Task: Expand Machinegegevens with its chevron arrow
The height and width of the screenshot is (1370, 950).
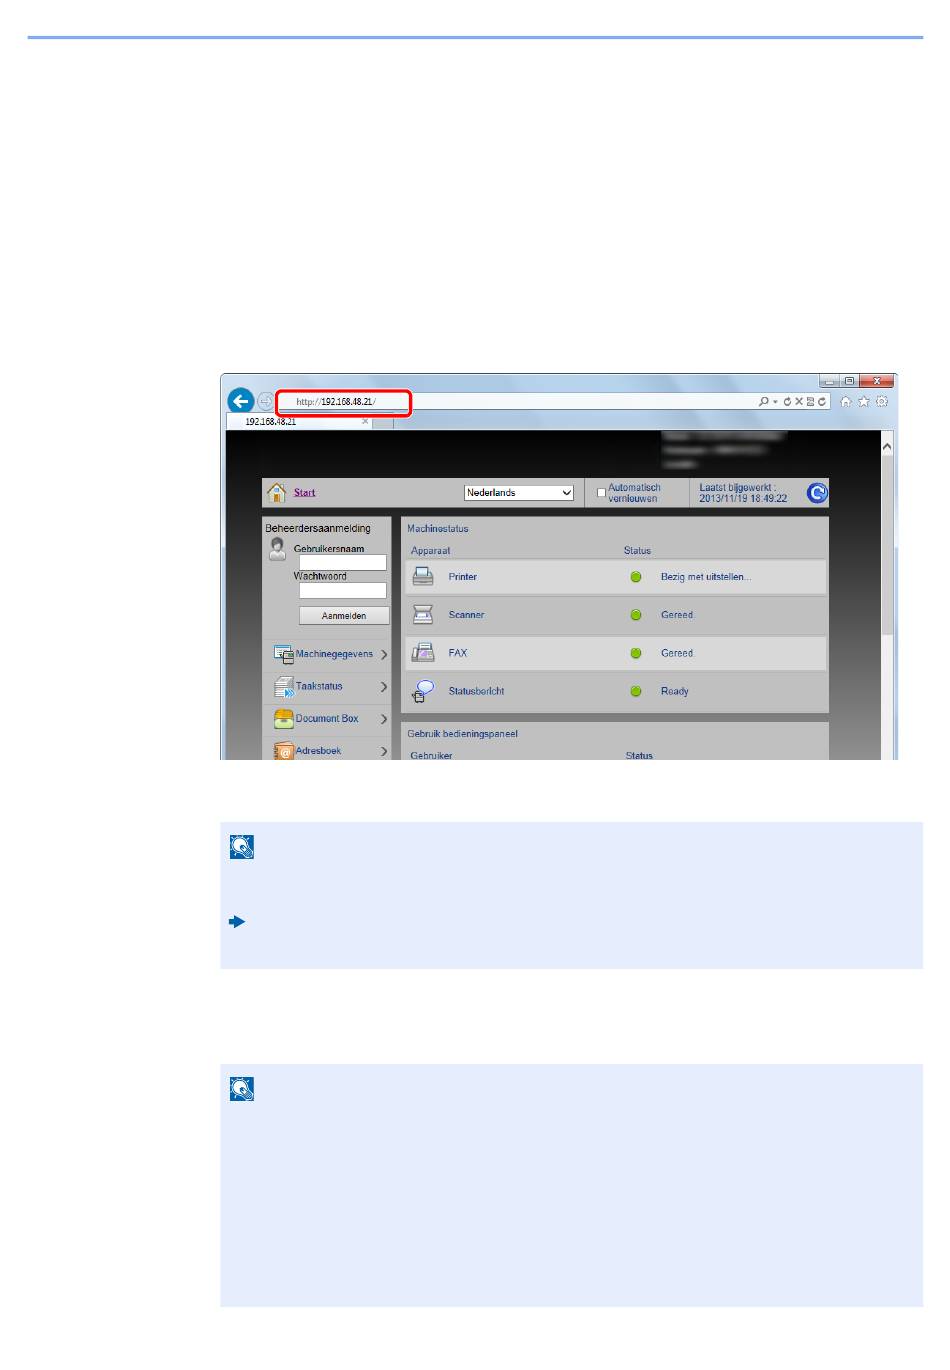Action: tap(384, 655)
